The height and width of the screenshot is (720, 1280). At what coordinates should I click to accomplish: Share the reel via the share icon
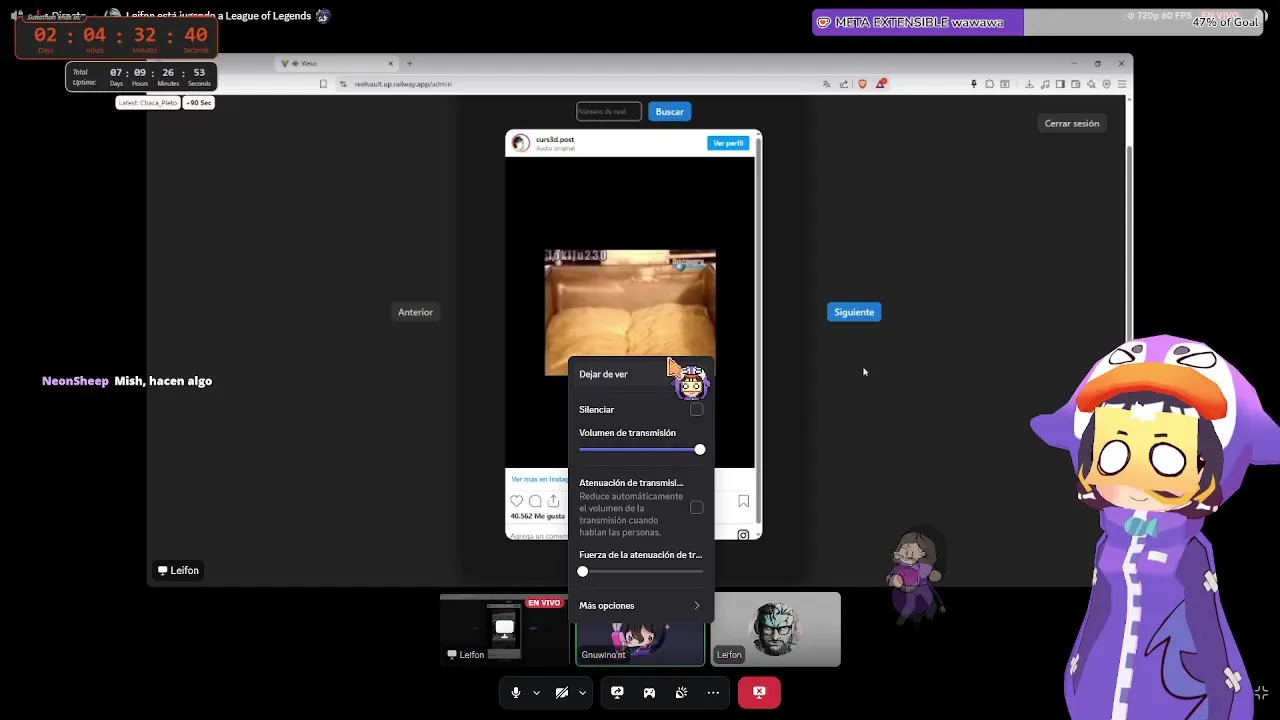tap(553, 501)
